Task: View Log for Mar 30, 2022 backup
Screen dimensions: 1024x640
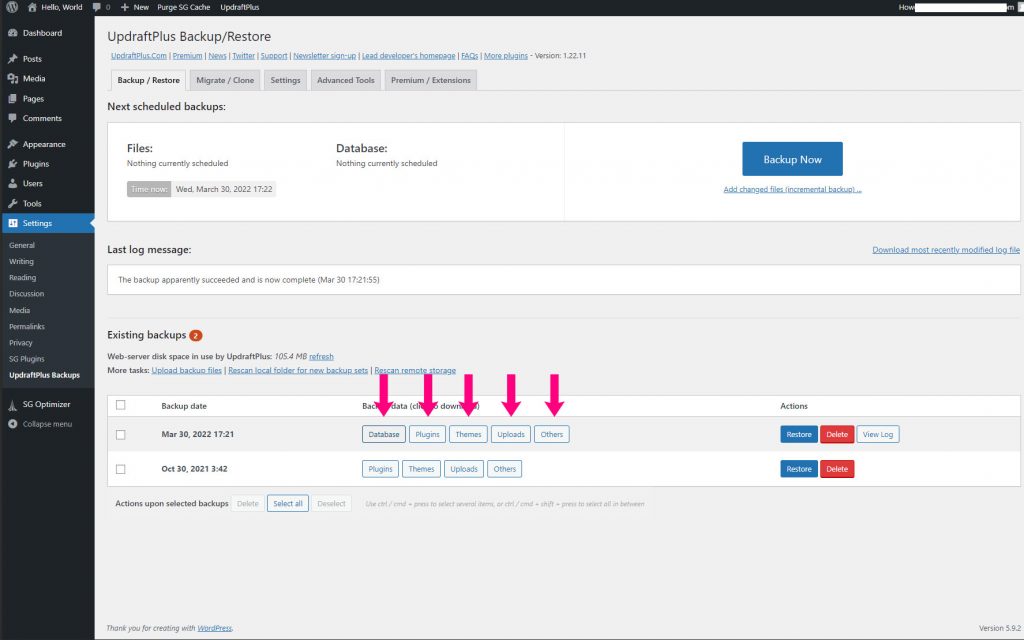Action: click(878, 434)
